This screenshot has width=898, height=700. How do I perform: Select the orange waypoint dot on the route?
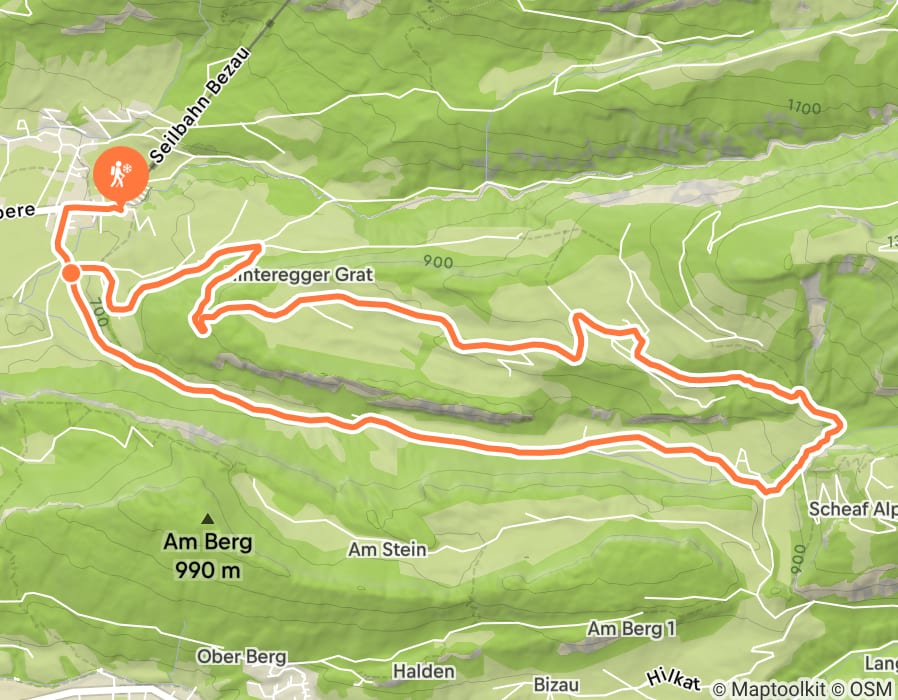(71, 273)
